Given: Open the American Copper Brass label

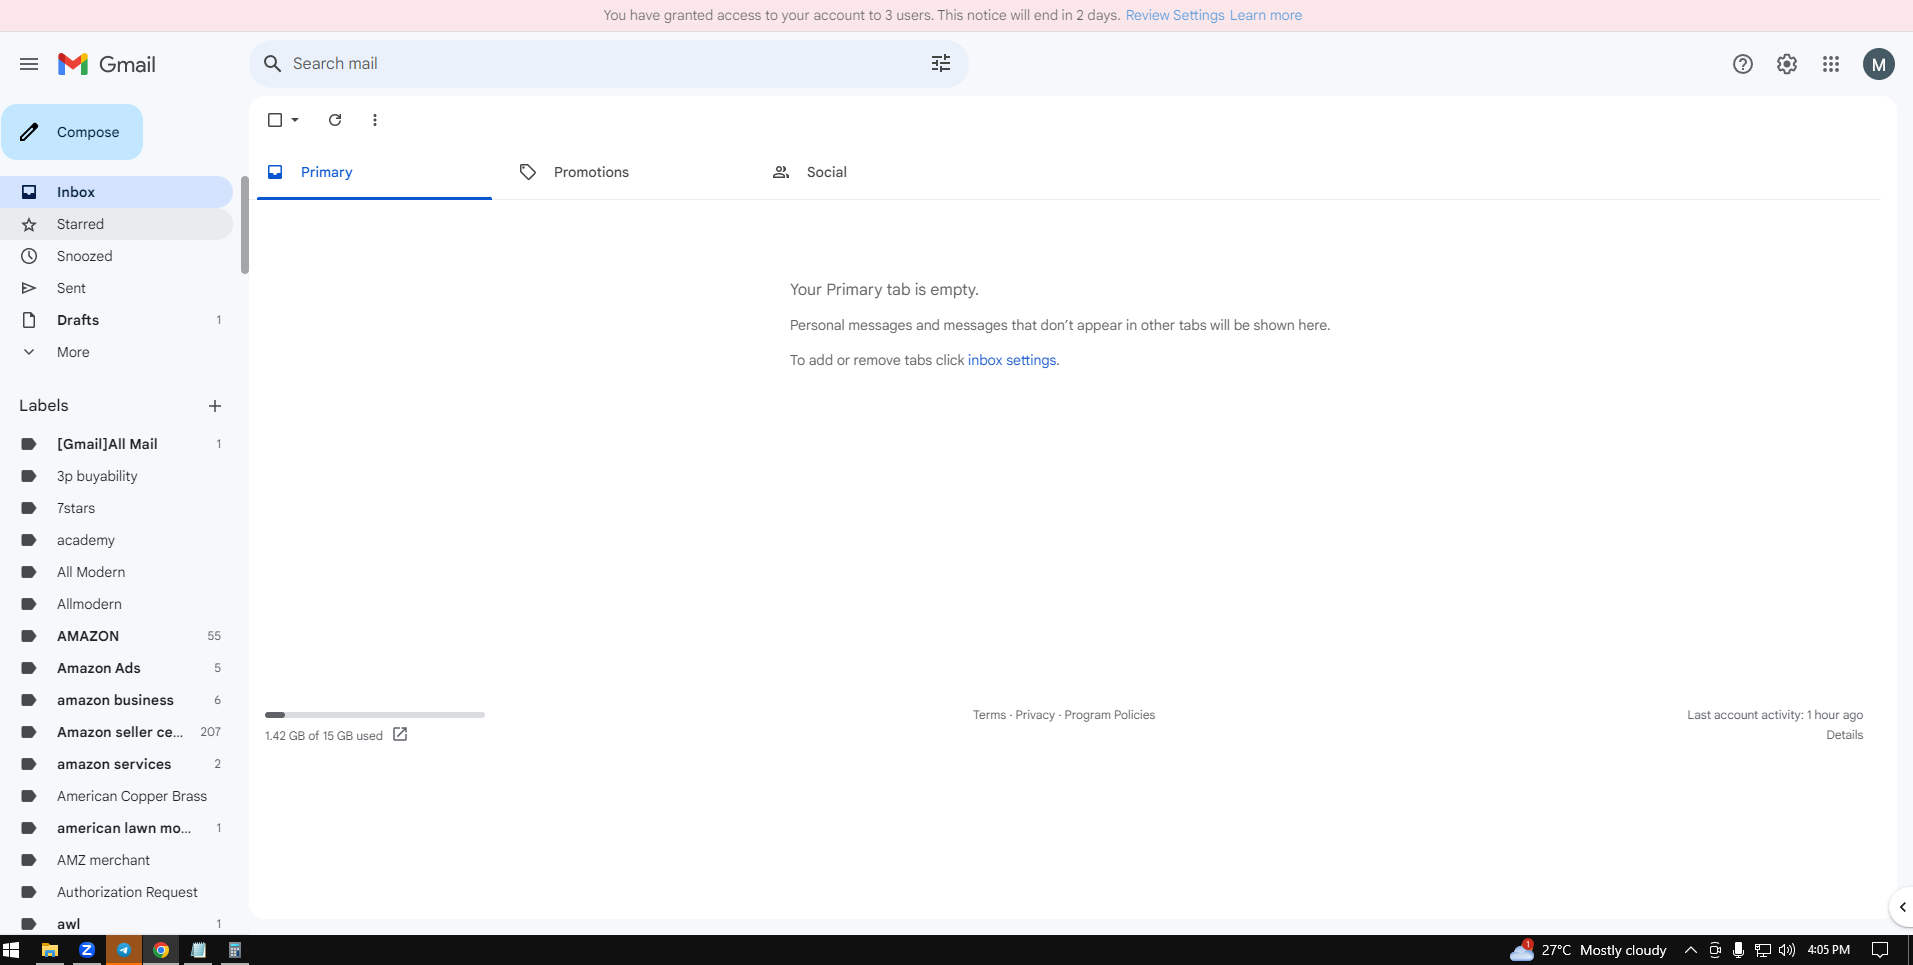Looking at the screenshot, I should [116, 796].
